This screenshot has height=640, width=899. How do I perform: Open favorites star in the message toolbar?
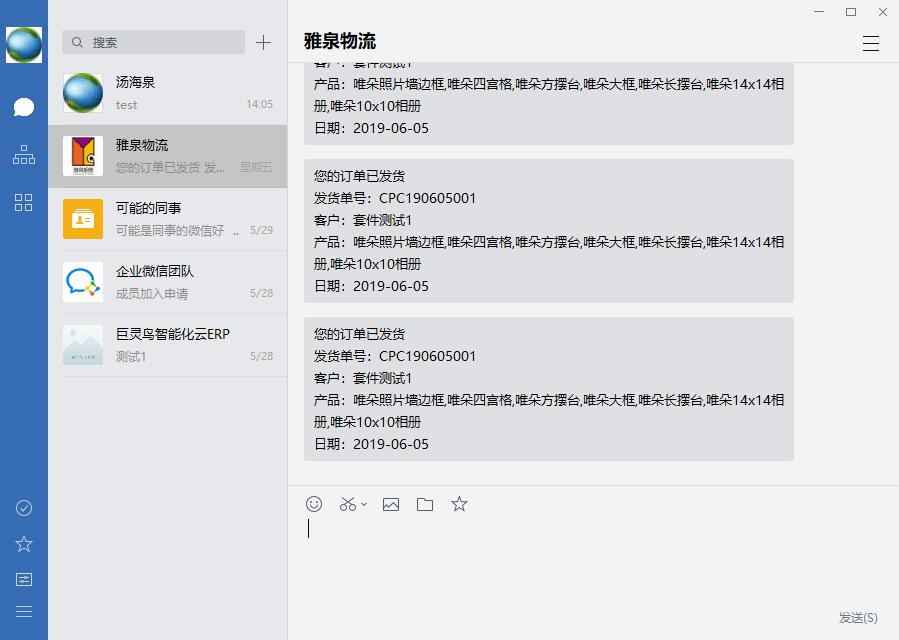(x=458, y=505)
